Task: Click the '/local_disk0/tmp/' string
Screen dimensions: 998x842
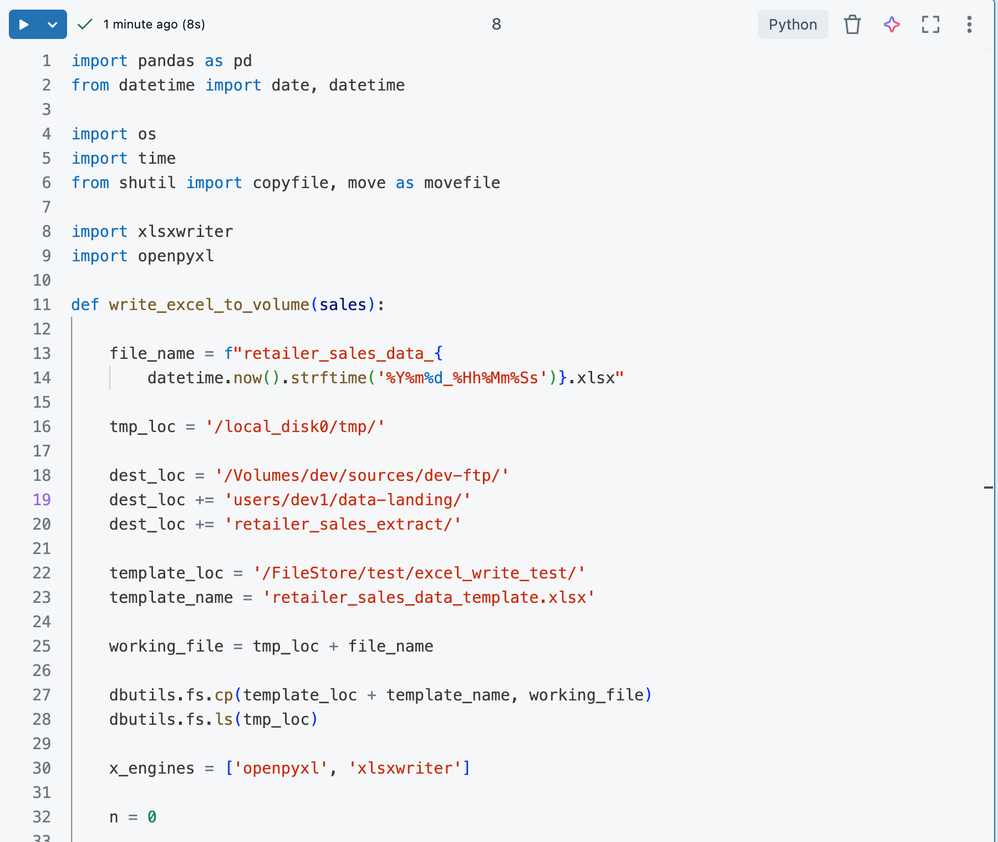Action: tap(295, 427)
